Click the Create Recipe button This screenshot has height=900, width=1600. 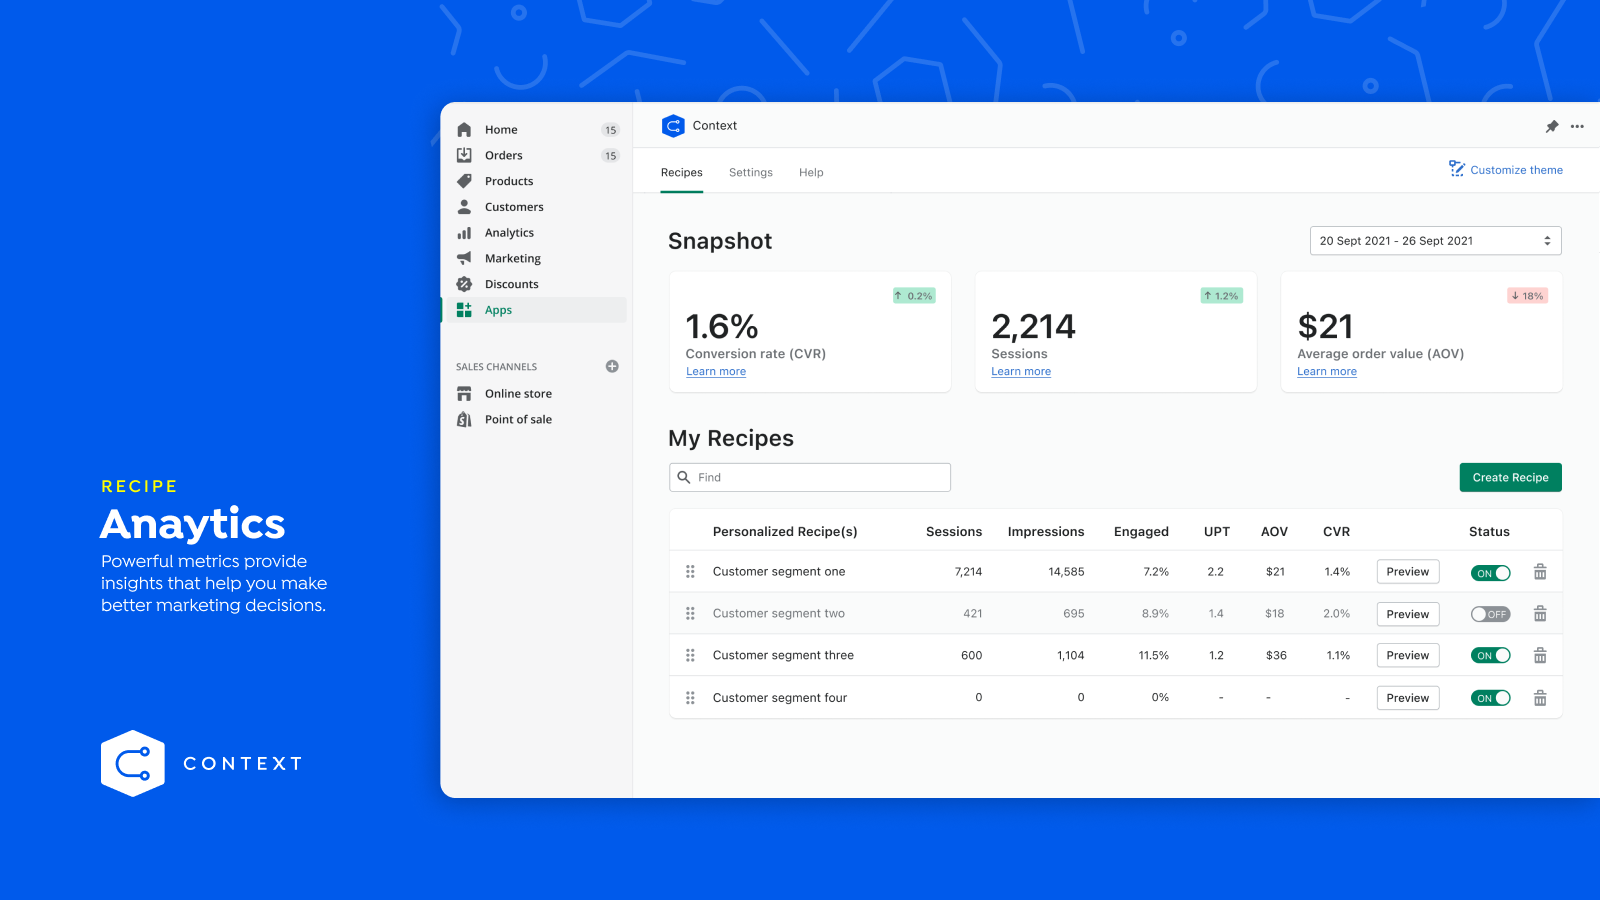pos(1510,477)
